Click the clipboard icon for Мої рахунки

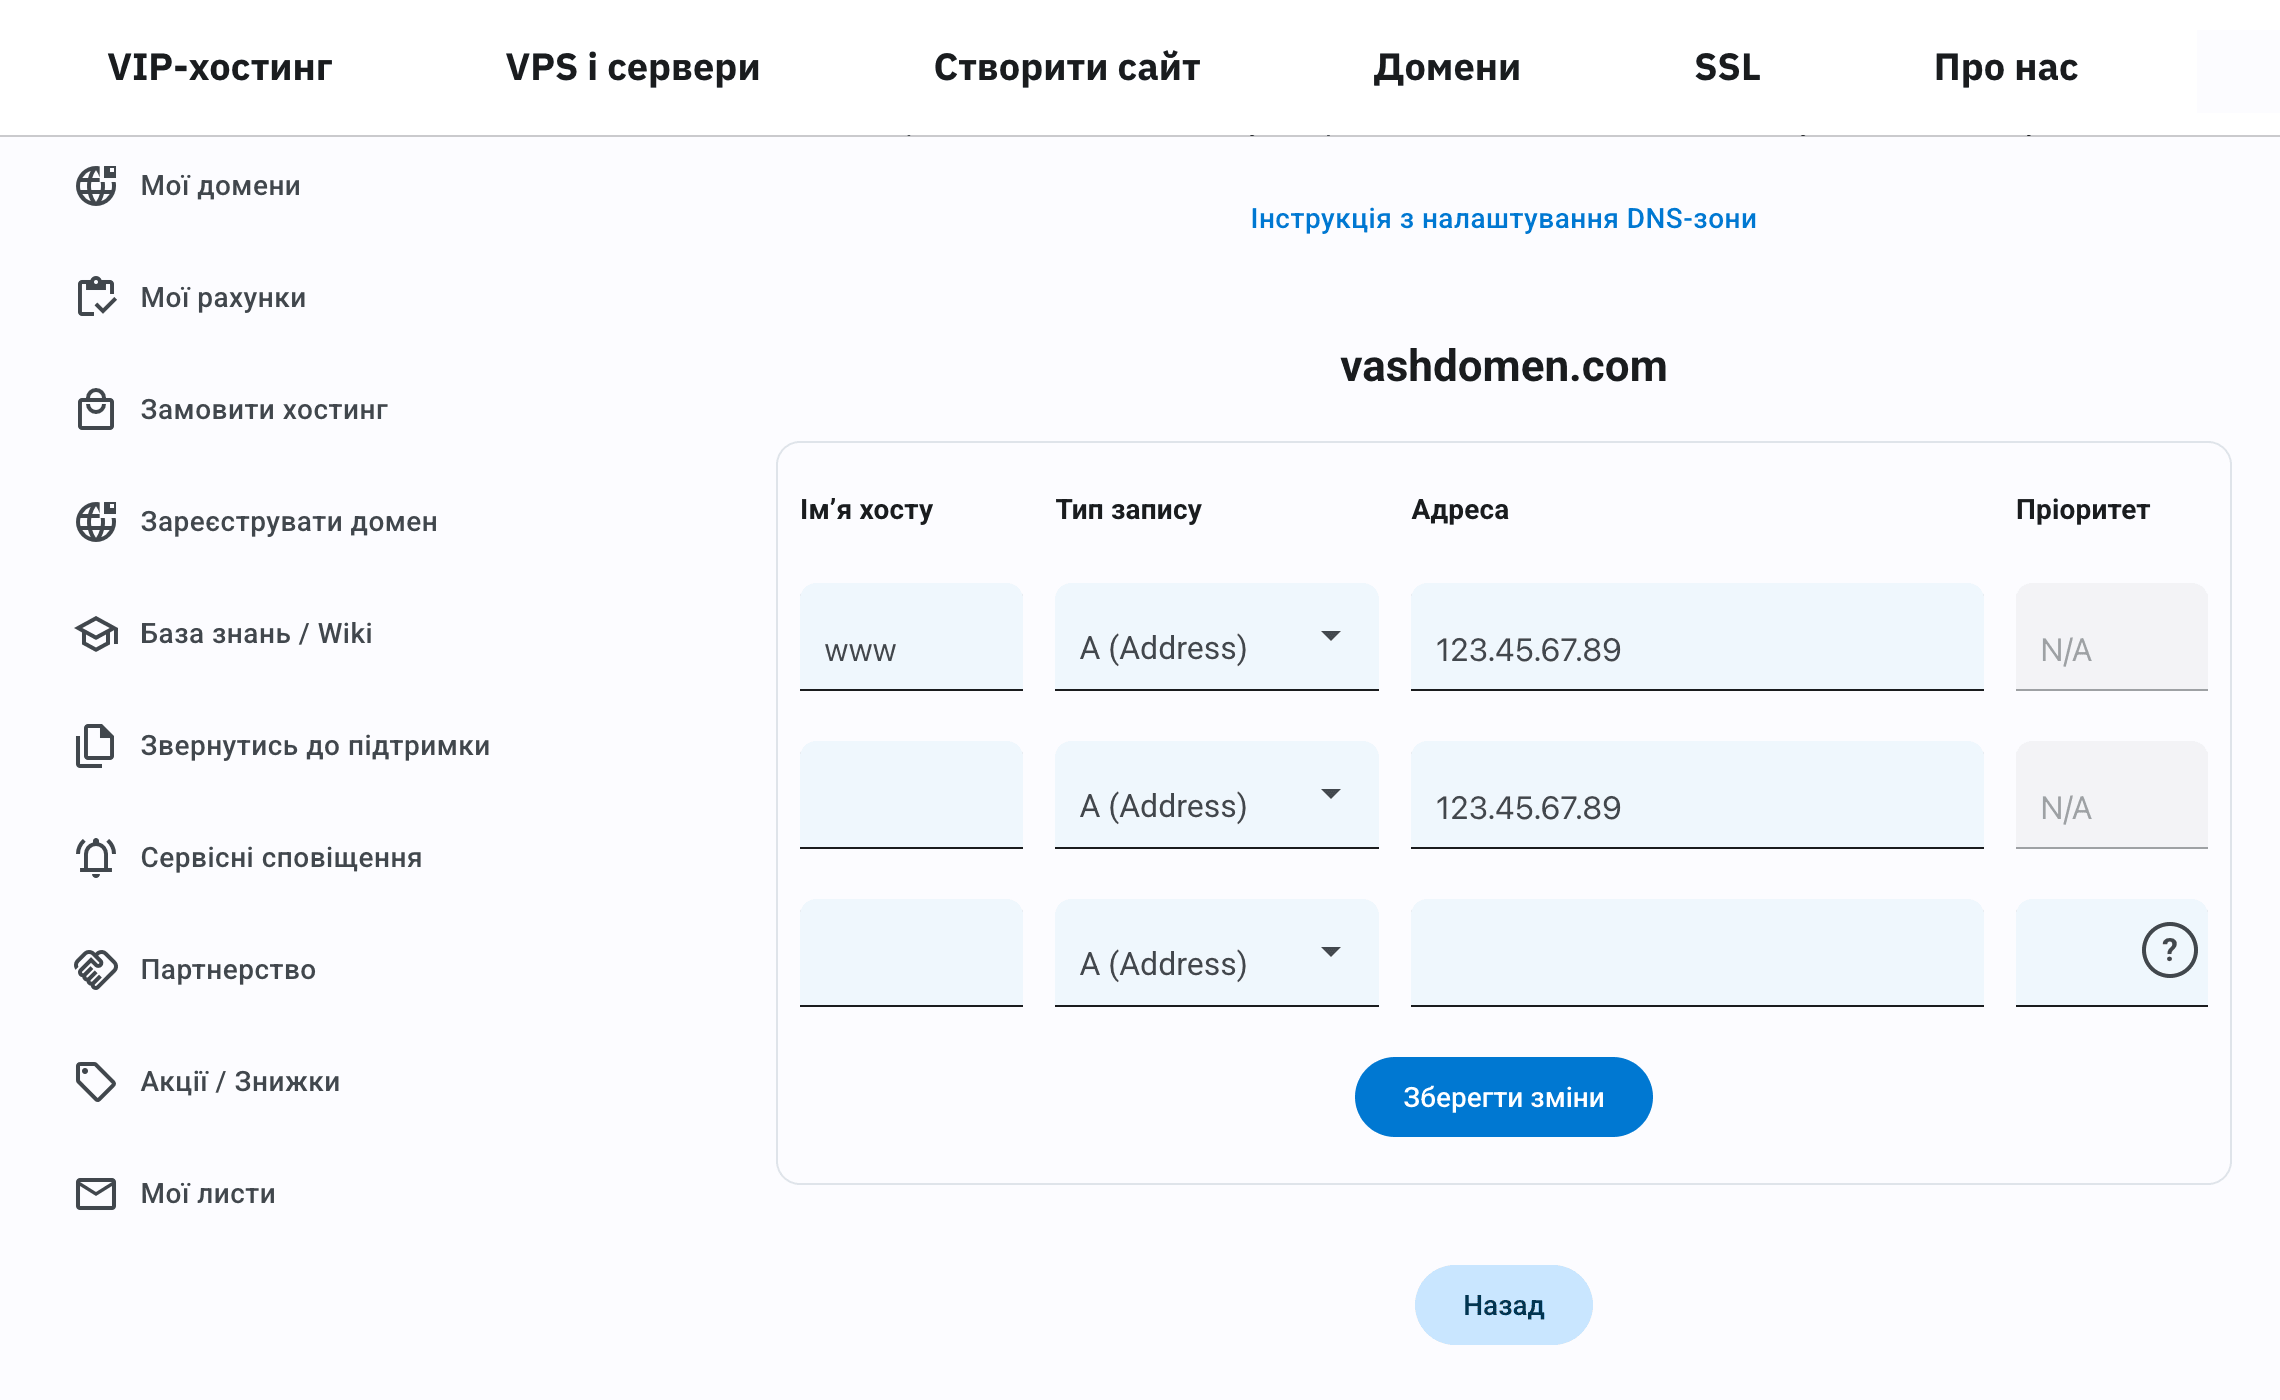[96, 297]
